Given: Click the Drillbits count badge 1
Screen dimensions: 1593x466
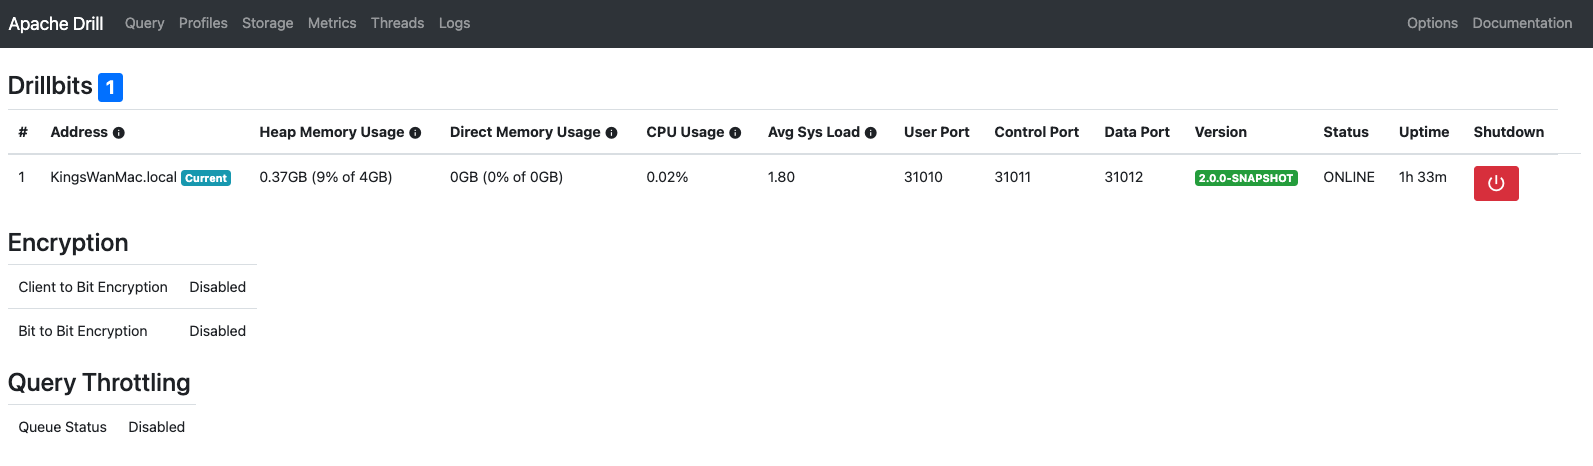Looking at the screenshot, I should [x=110, y=87].
